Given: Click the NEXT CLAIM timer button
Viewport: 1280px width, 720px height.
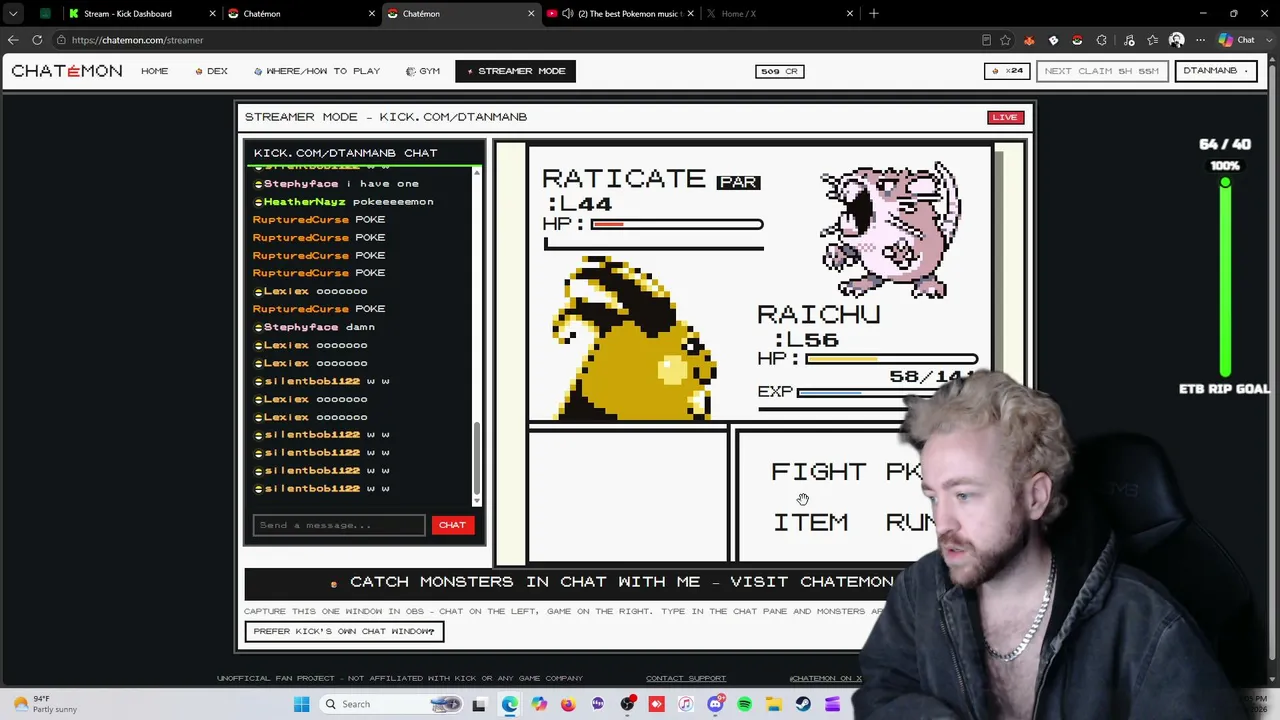Looking at the screenshot, I should coord(1101,71).
